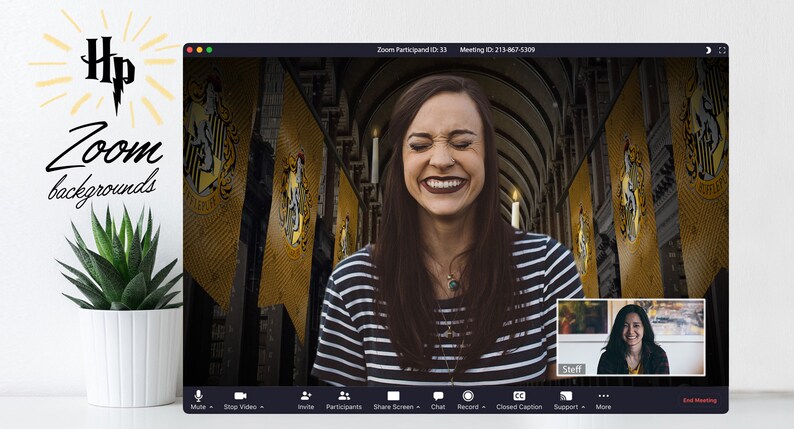This screenshot has width=794, height=429.
Task: Close the Zoom window with the red button
Action: [190, 50]
